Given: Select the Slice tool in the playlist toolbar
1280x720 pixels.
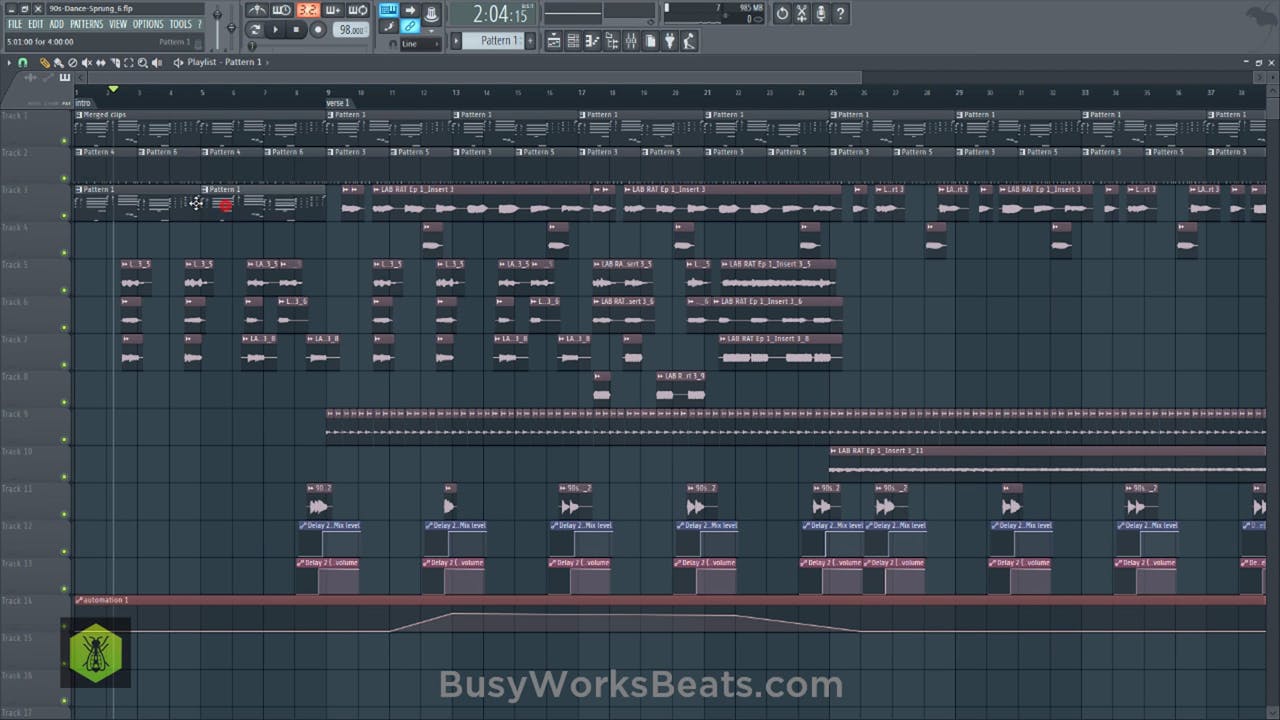Looking at the screenshot, I should [117, 62].
